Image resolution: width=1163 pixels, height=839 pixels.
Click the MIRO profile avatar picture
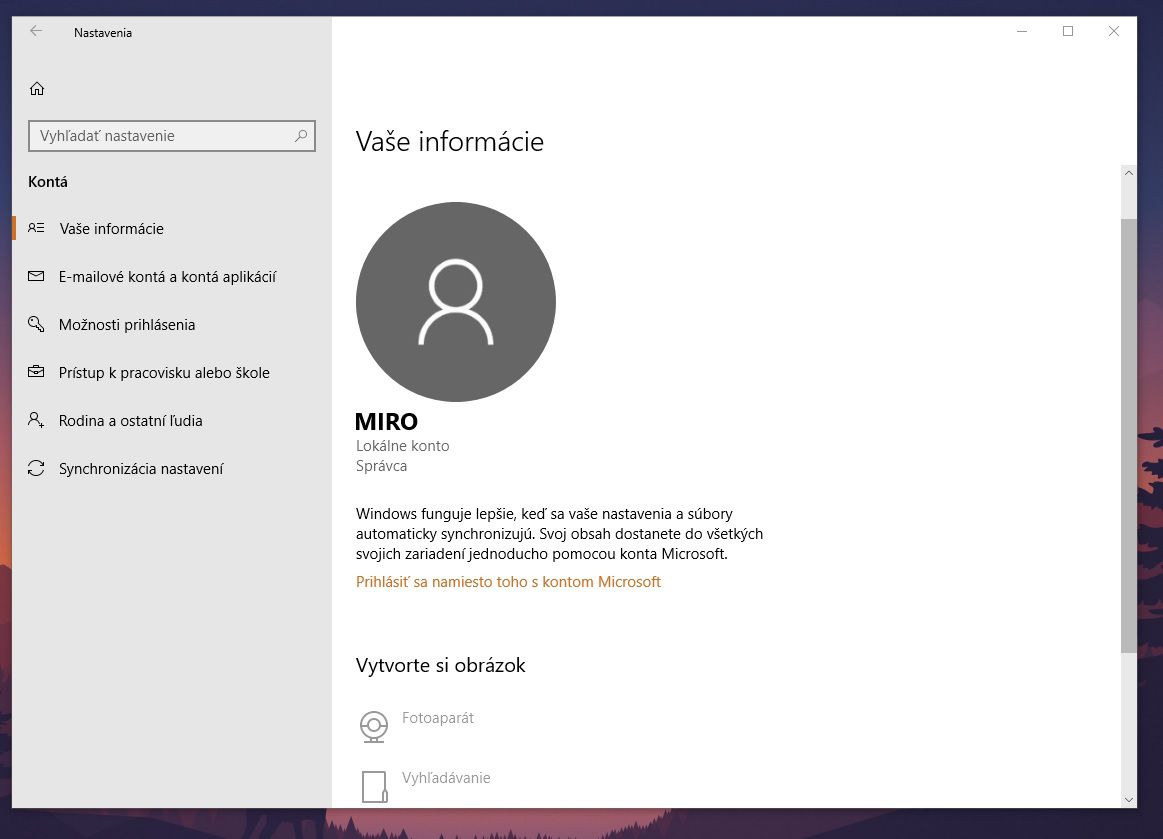tap(455, 302)
